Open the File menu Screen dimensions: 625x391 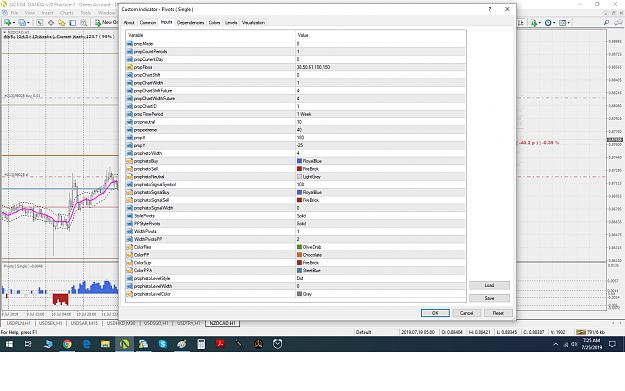[x=14, y=13]
